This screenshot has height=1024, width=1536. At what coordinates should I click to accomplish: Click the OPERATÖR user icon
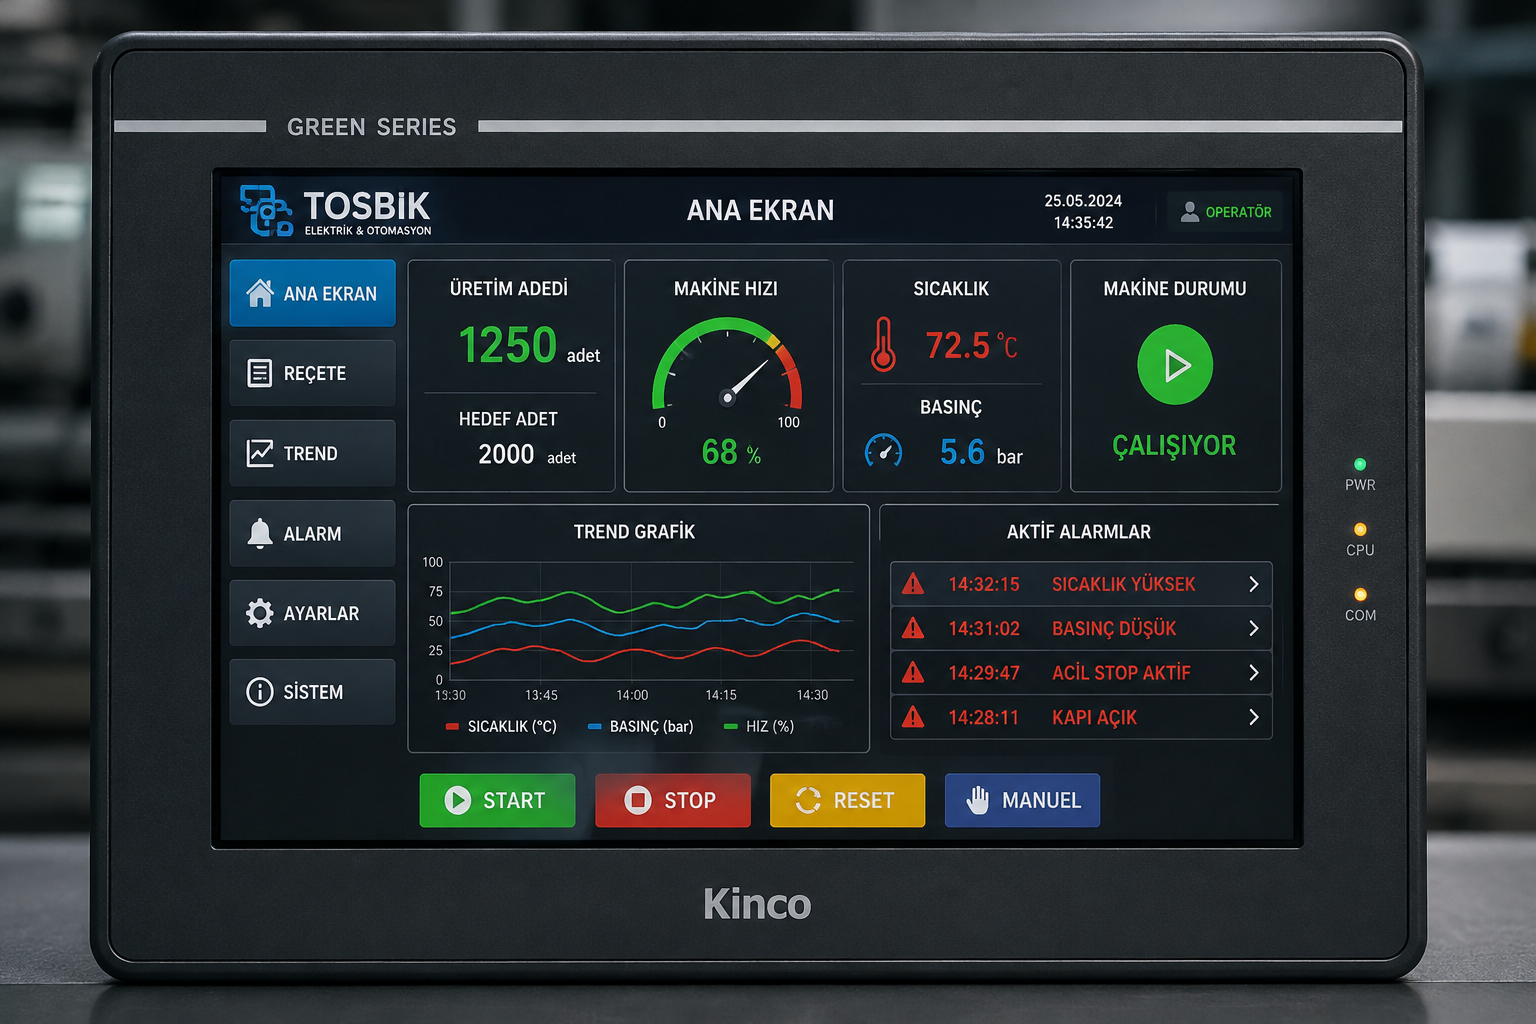1190,212
